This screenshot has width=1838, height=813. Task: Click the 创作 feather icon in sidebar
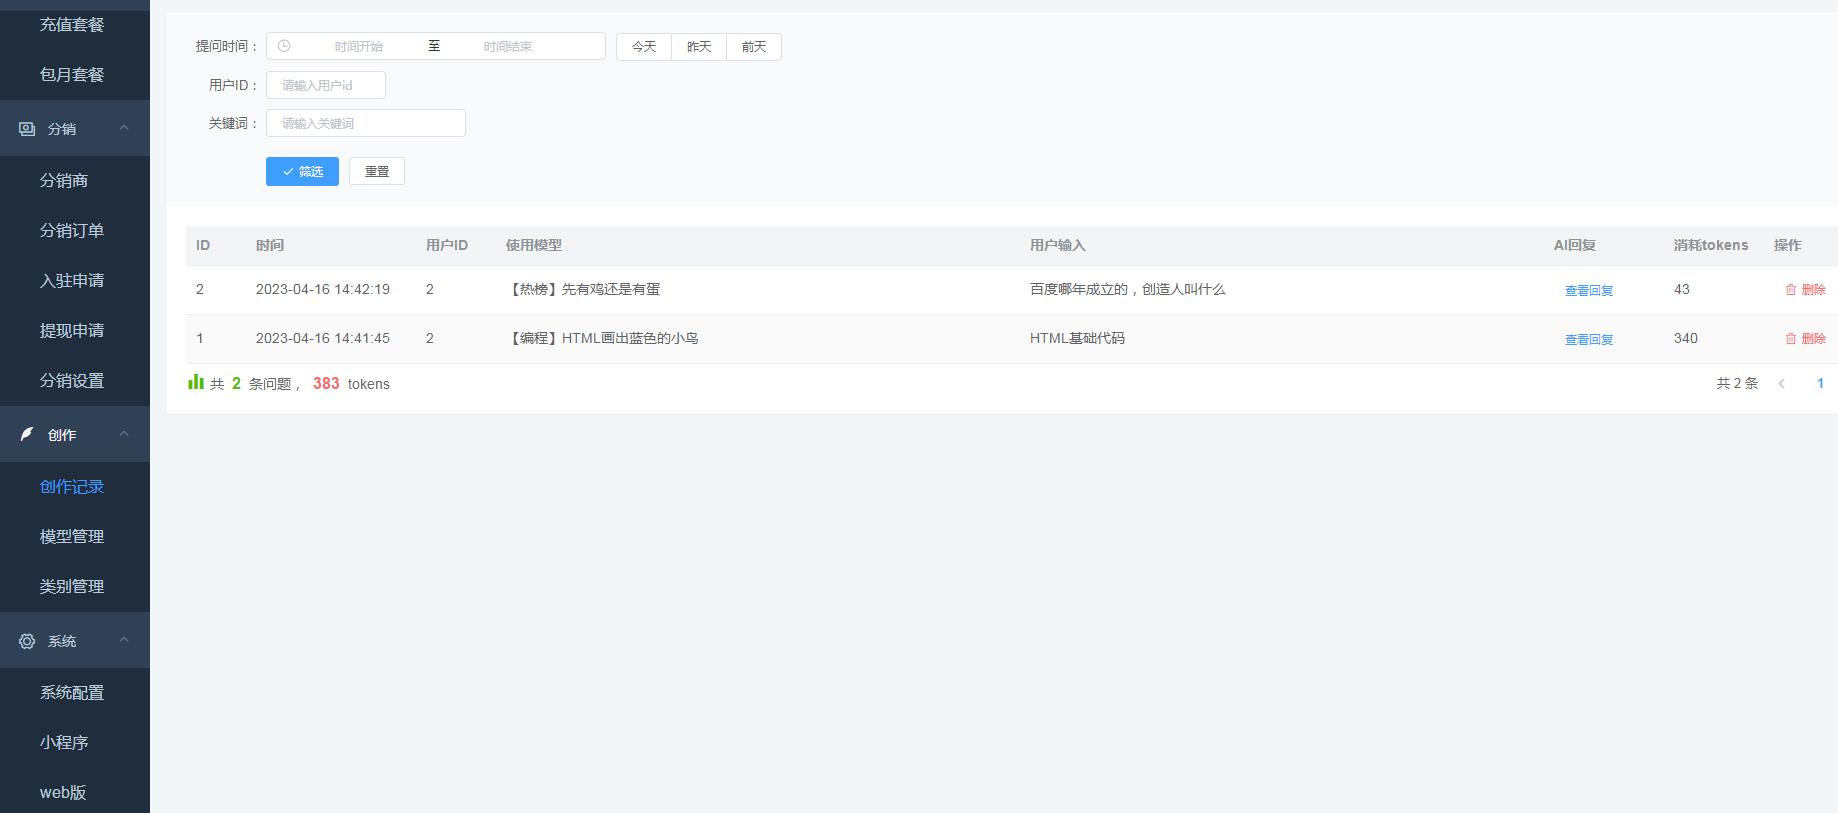[x=27, y=435]
